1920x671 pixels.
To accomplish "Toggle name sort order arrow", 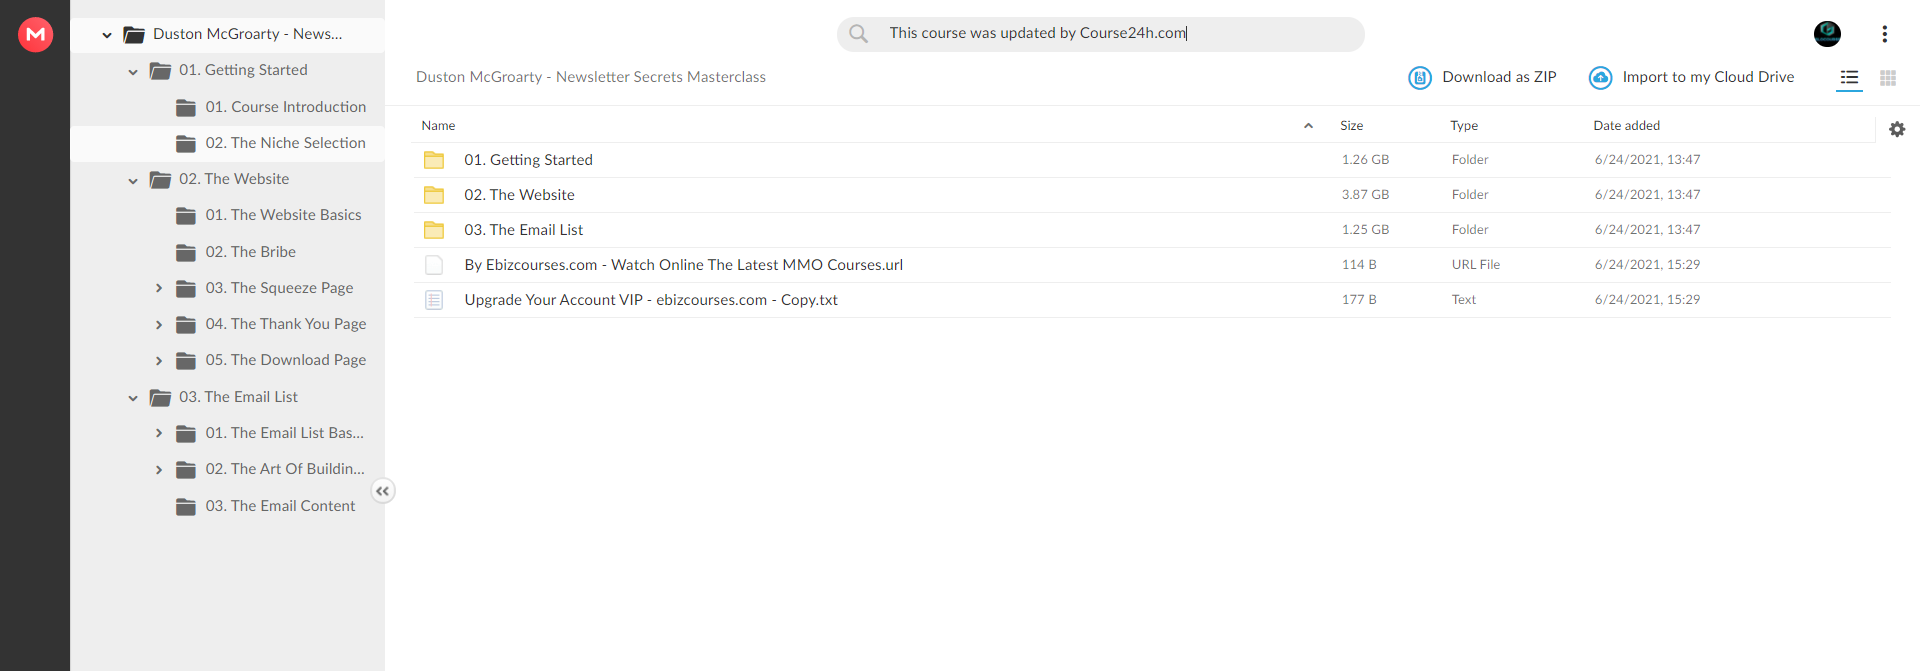I will click(1308, 126).
